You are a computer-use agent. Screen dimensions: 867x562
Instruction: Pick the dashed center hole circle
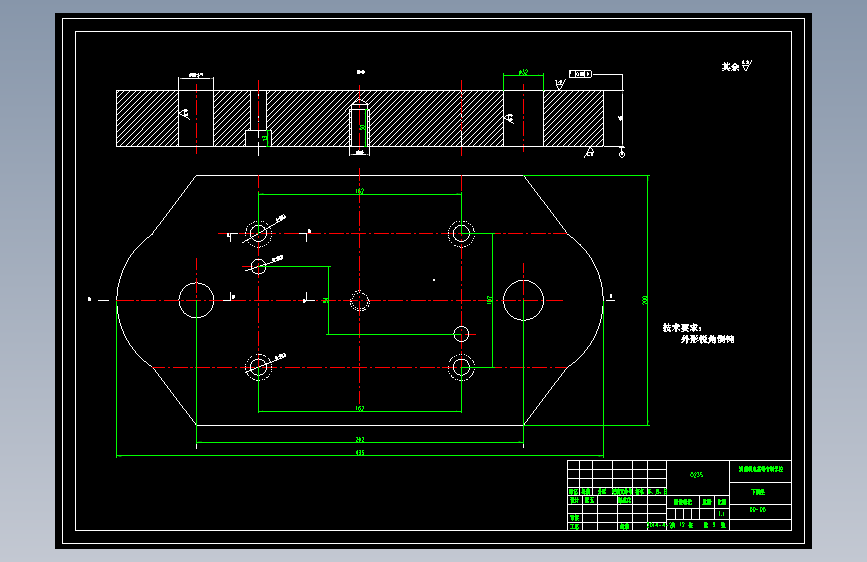pyautogui.click(x=360, y=301)
